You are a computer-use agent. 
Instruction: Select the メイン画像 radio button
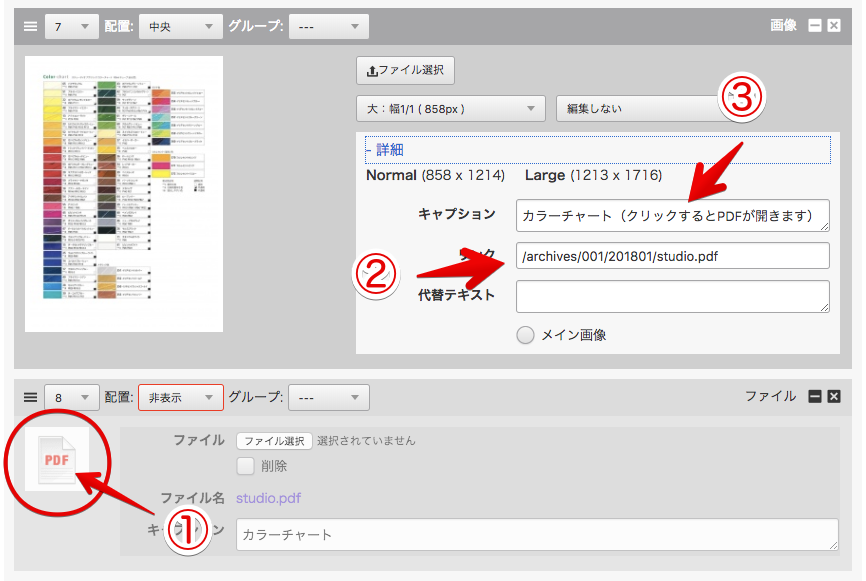pos(526,335)
